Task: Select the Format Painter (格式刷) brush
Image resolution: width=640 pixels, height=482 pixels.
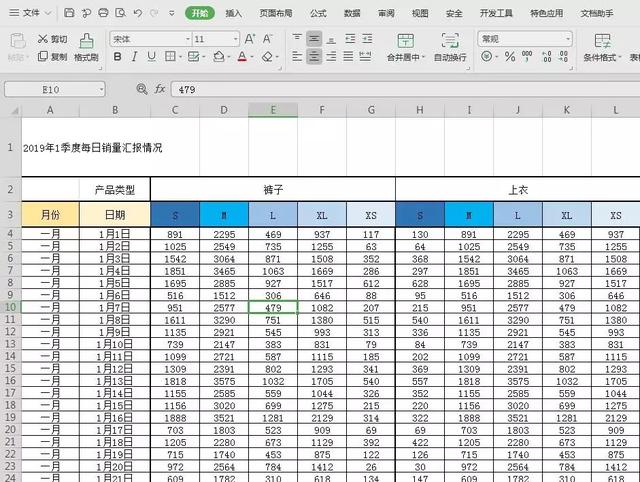Action: [x=86, y=48]
